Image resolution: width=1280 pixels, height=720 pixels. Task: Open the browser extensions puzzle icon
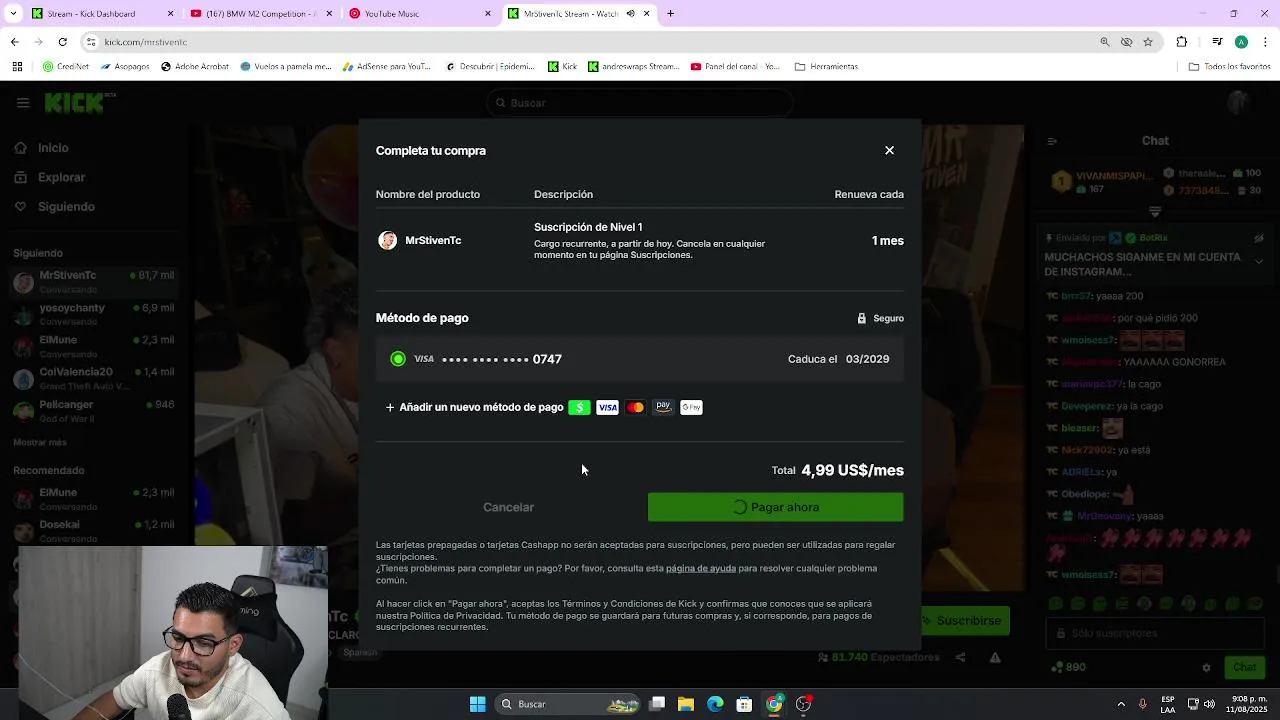point(1182,42)
